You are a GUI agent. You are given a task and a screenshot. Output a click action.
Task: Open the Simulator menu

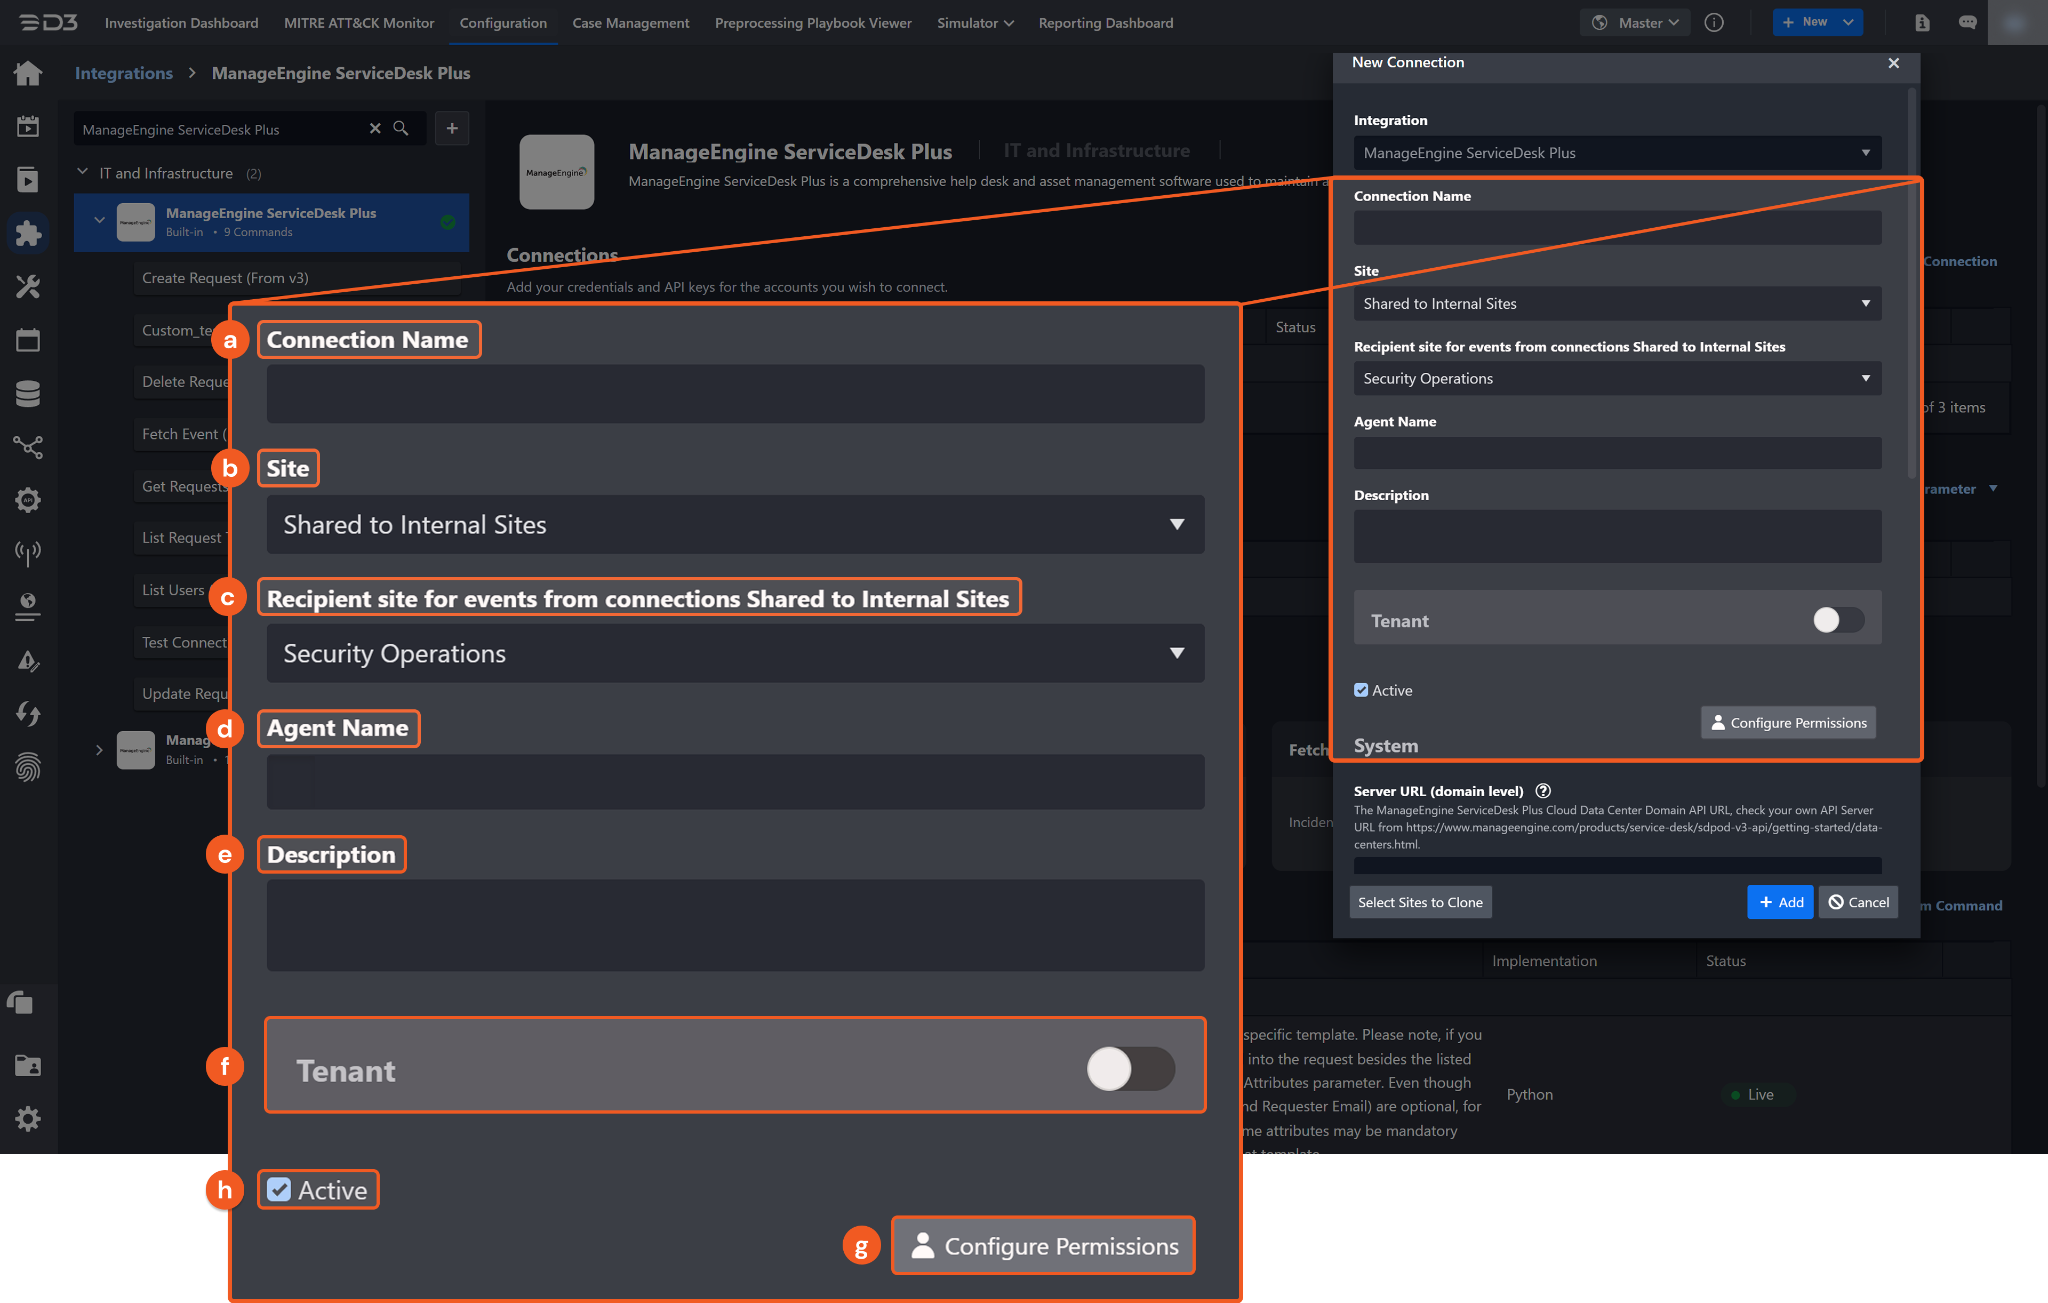tap(974, 23)
